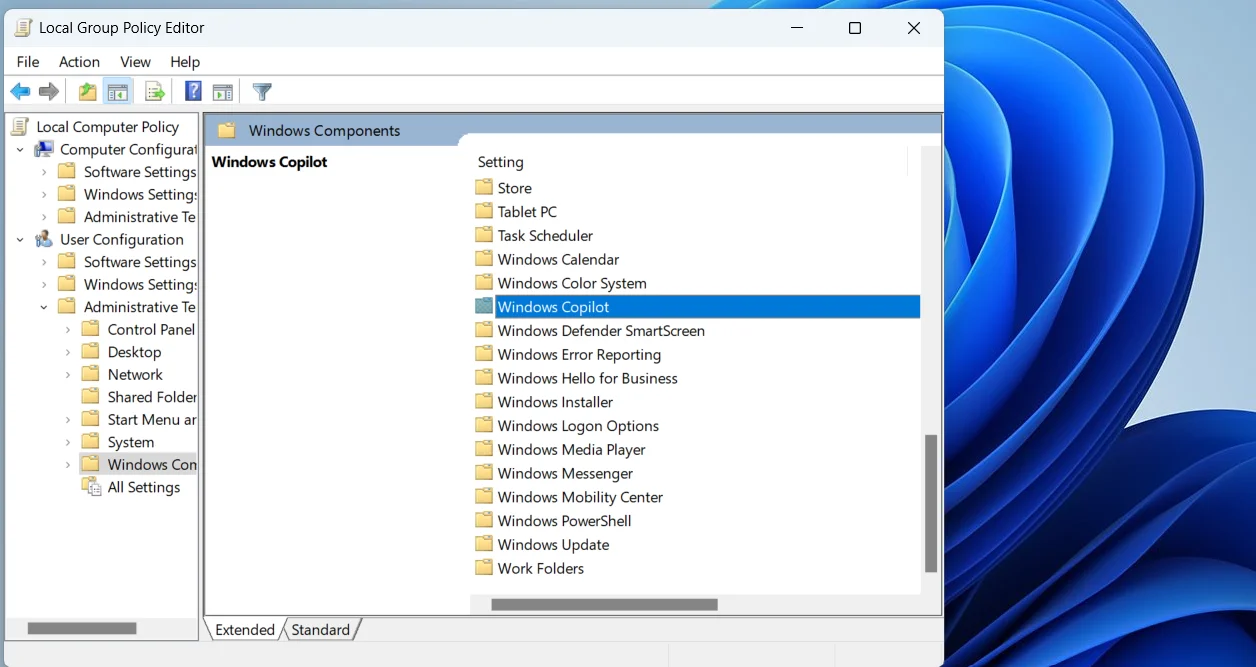Switch to the Extended tab
Image resolution: width=1256 pixels, height=667 pixels.
[245, 630]
